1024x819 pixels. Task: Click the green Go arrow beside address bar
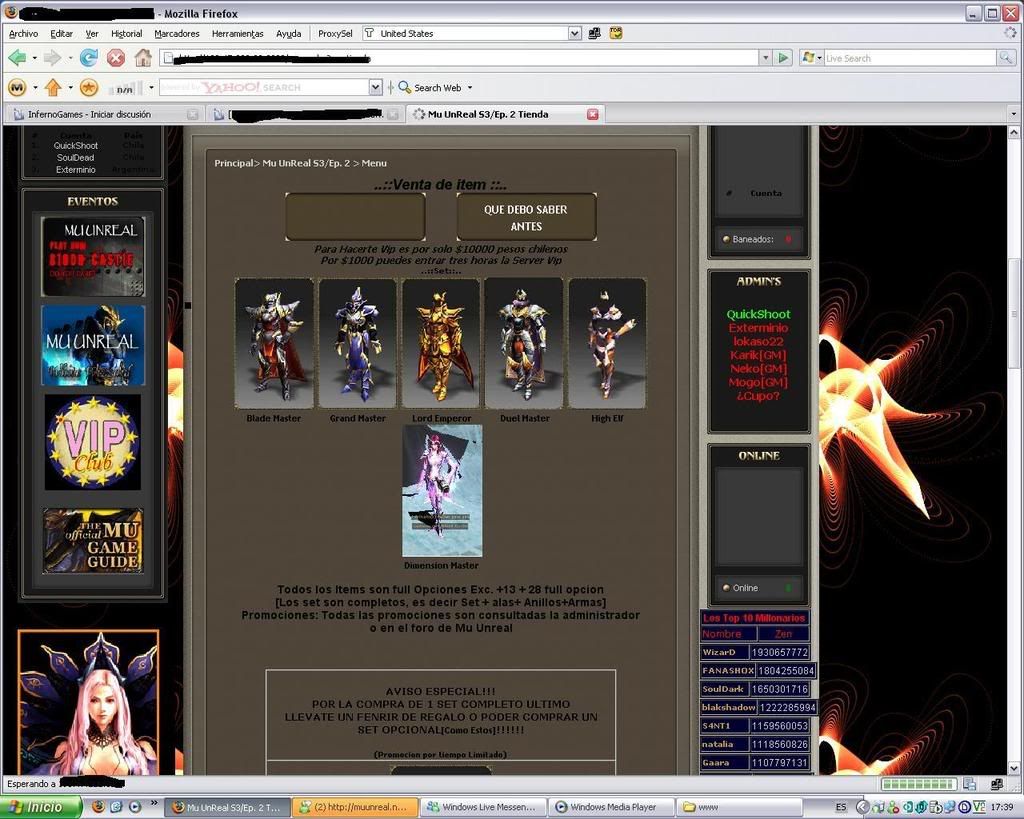point(783,58)
